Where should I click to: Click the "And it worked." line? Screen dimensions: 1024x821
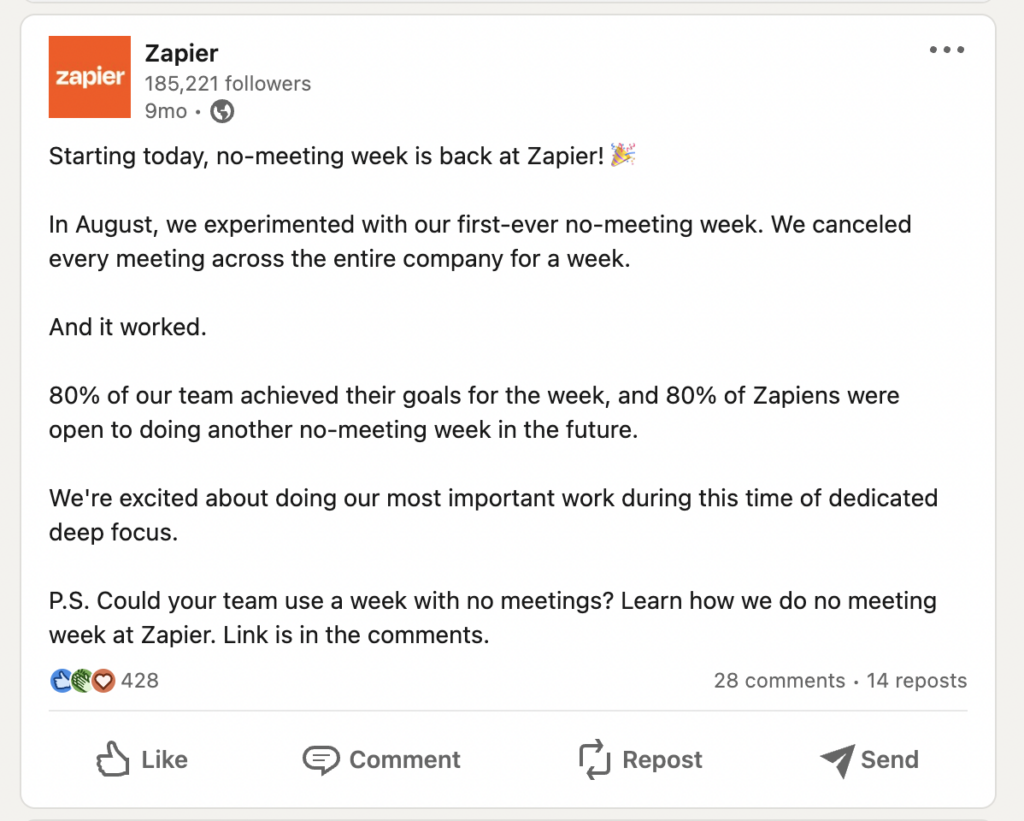point(128,327)
